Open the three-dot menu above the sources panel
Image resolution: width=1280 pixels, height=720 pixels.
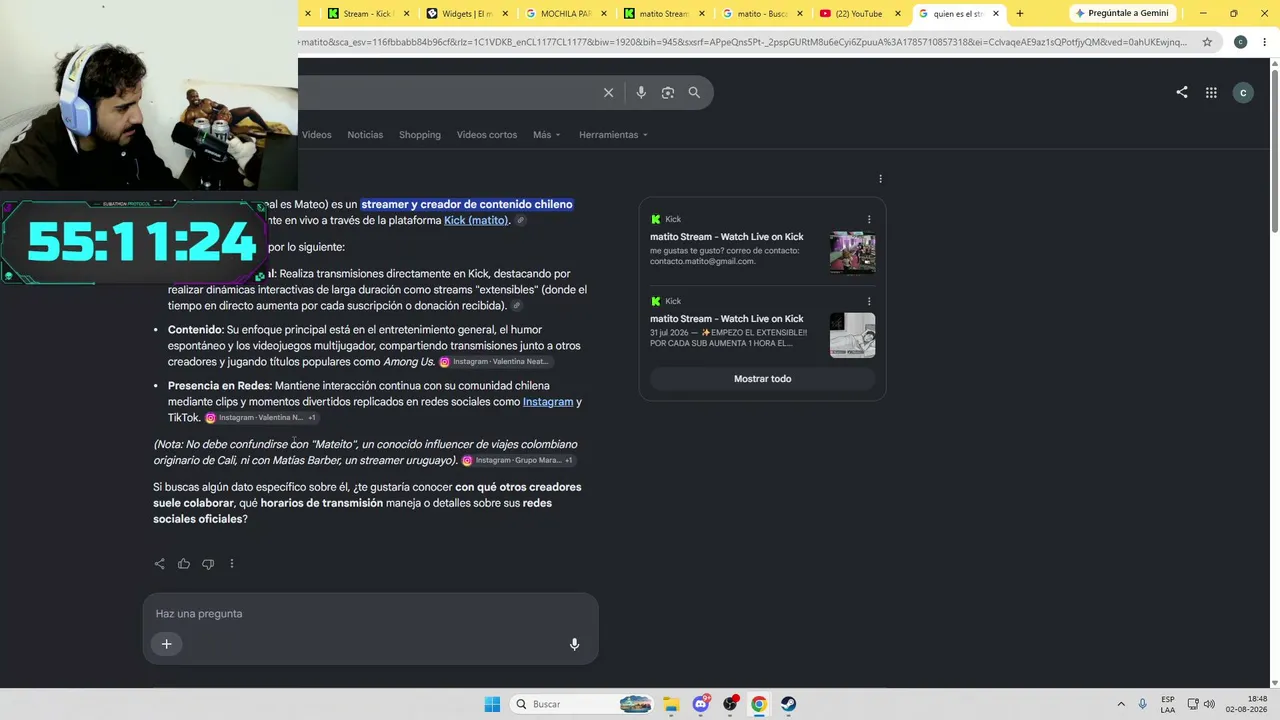point(880,179)
